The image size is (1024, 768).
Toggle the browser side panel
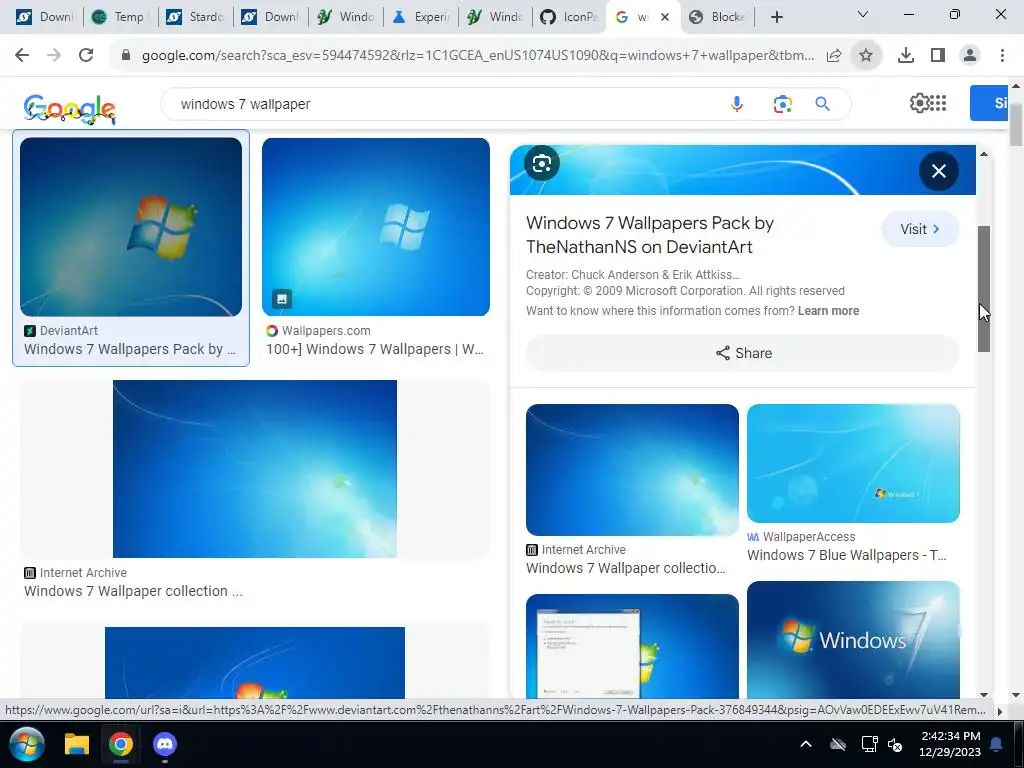[x=938, y=56]
